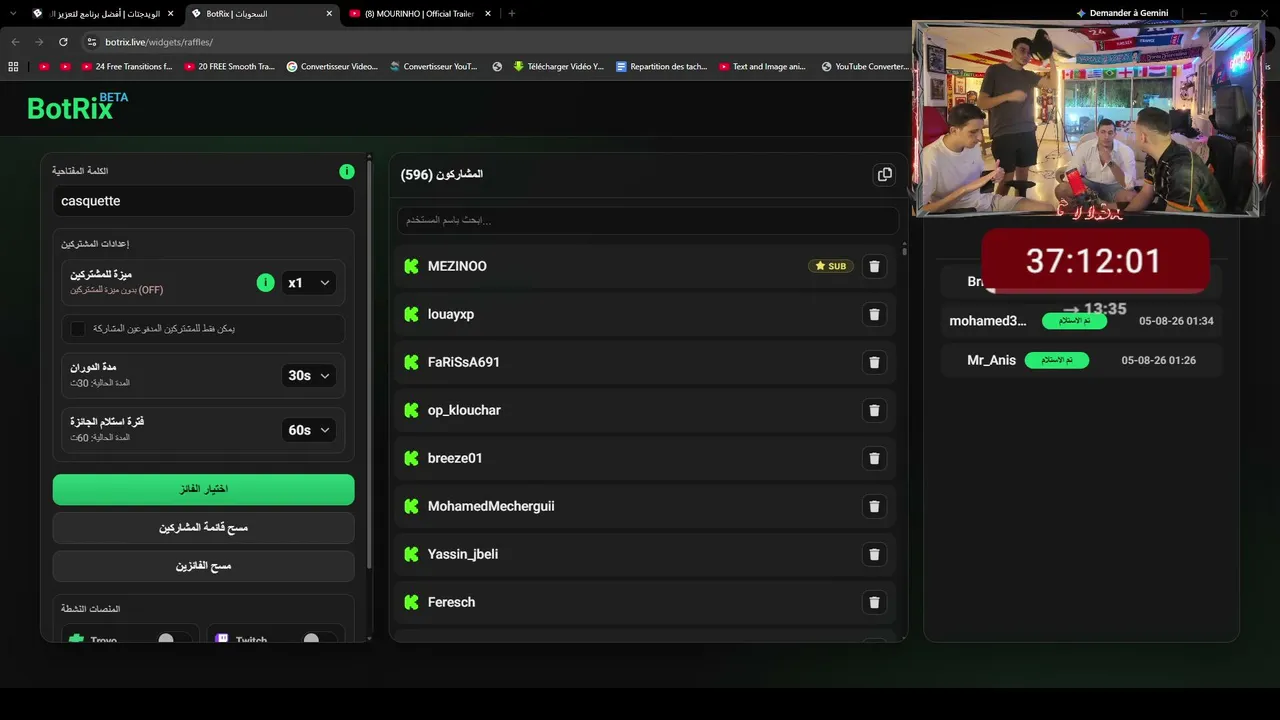This screenshot has width=1280, height=720.
Task: Click the site info icon in the address bar
Action: coord(92,42)
